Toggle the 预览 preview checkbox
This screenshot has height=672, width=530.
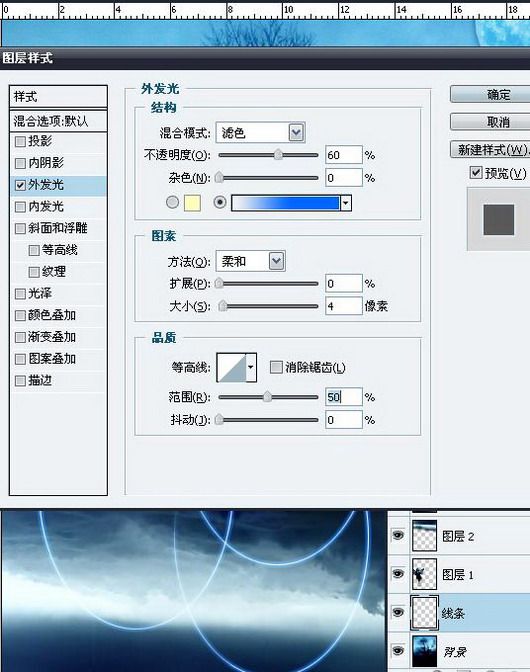click(x=476, y=173)
